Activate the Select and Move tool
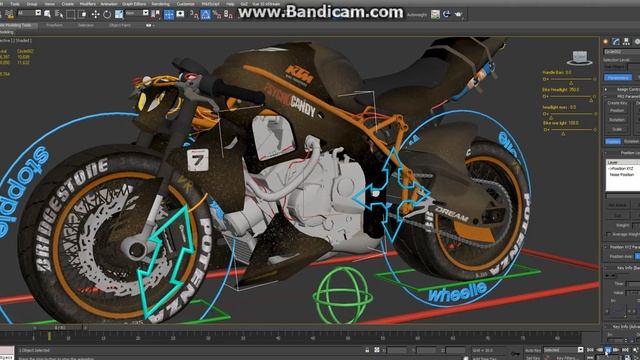Image resolution: width=640 pixels, height=360 pixels. point(95,15)
